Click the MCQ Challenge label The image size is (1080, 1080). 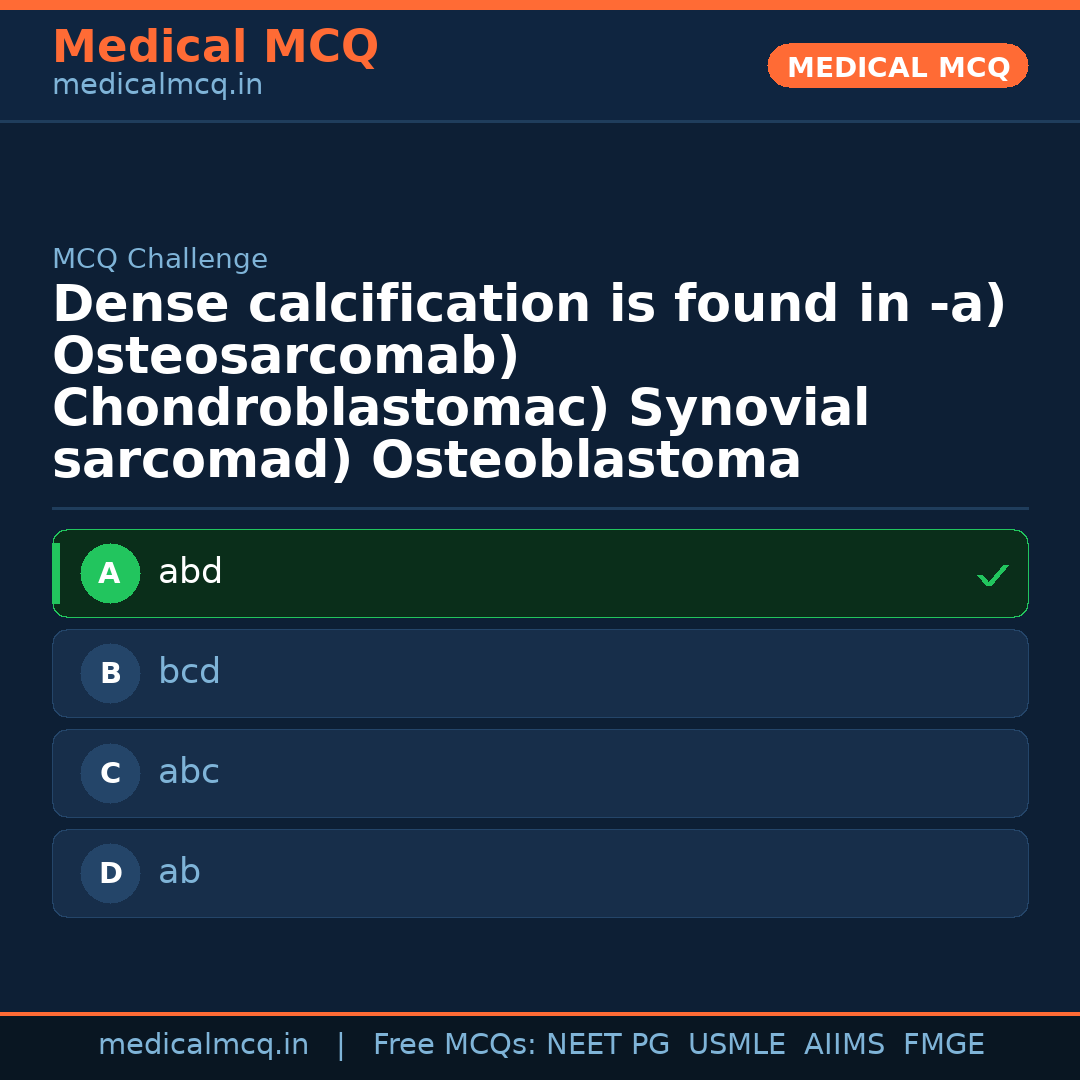point(160,258)
